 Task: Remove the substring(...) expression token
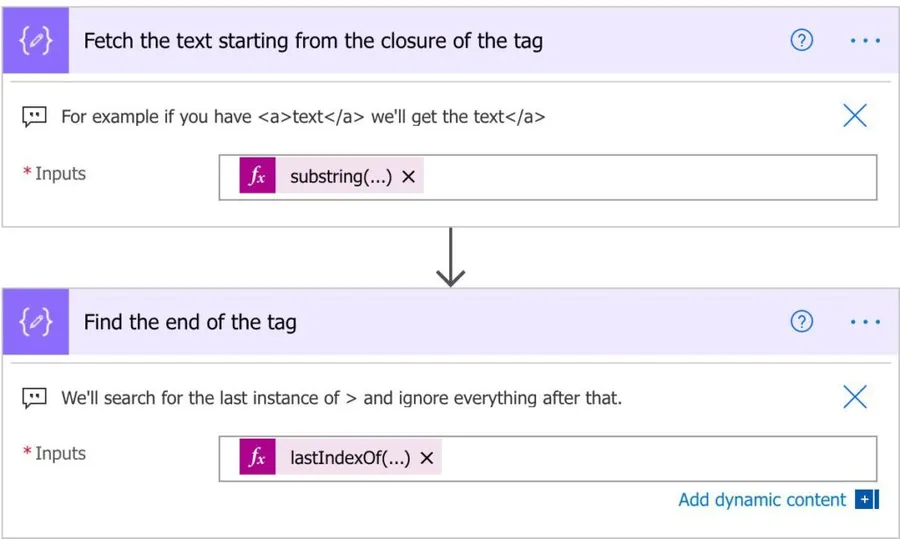pyautogui.click(x=408, y=177)
